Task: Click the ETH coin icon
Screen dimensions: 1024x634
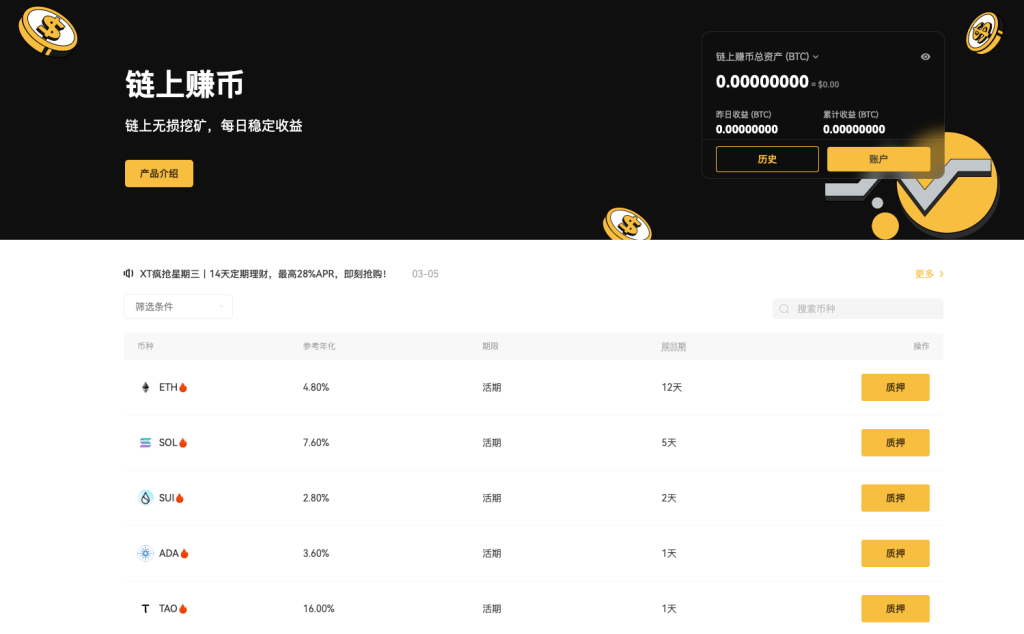Action: pos(144,387)
